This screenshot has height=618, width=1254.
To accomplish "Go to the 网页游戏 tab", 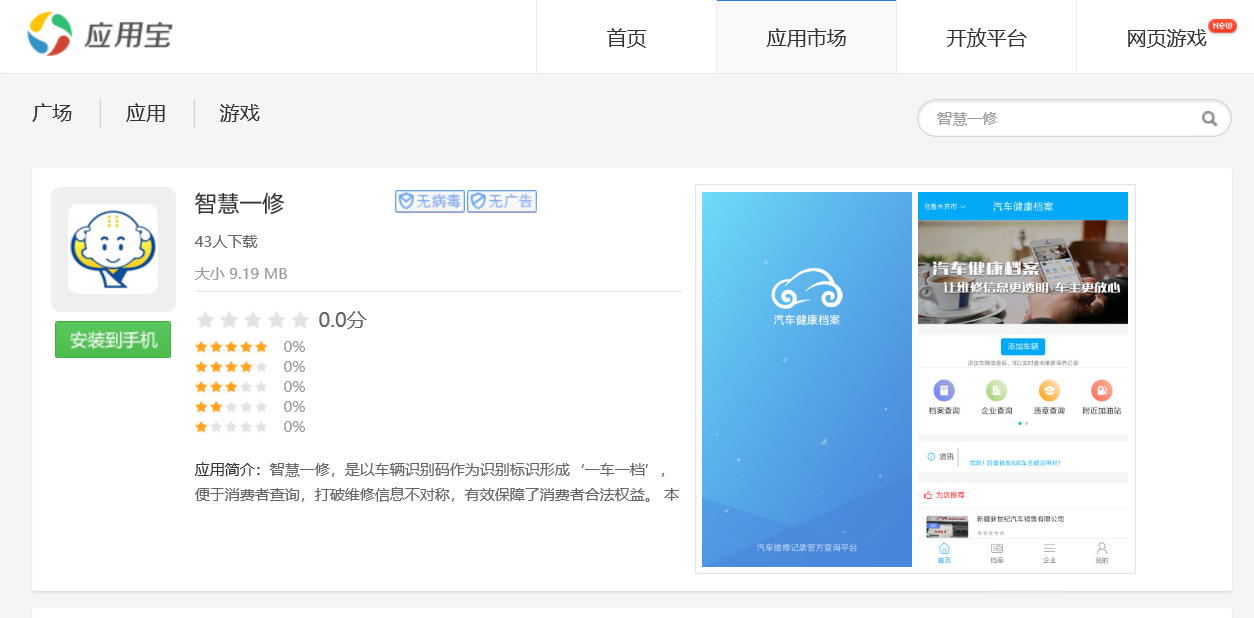I will pos(1166,37).
